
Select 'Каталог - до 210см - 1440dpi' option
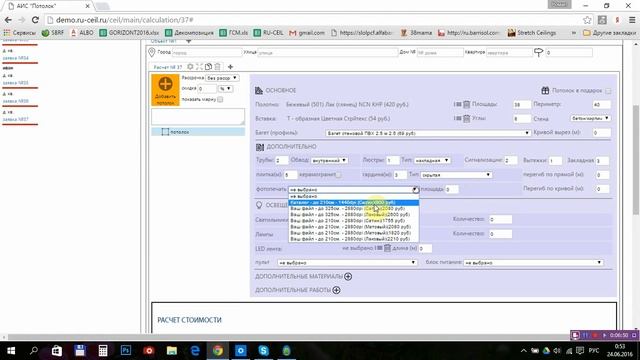[353, 202]
